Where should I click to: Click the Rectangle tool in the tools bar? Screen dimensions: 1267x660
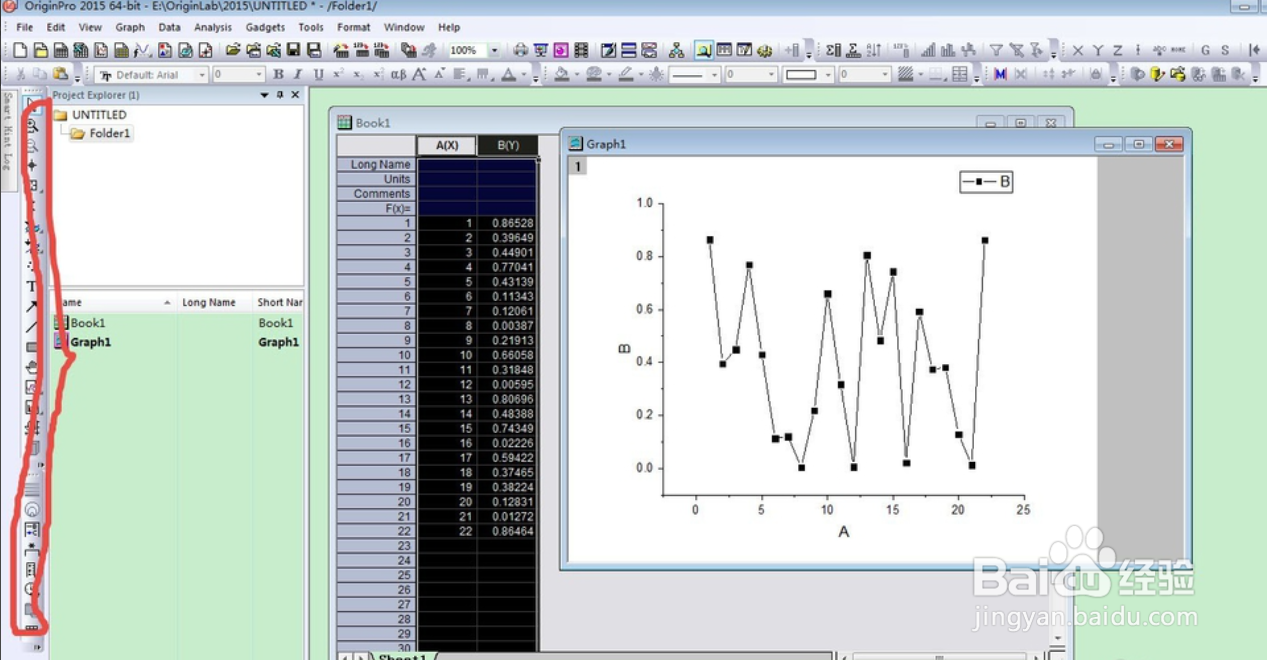(32, 347)
